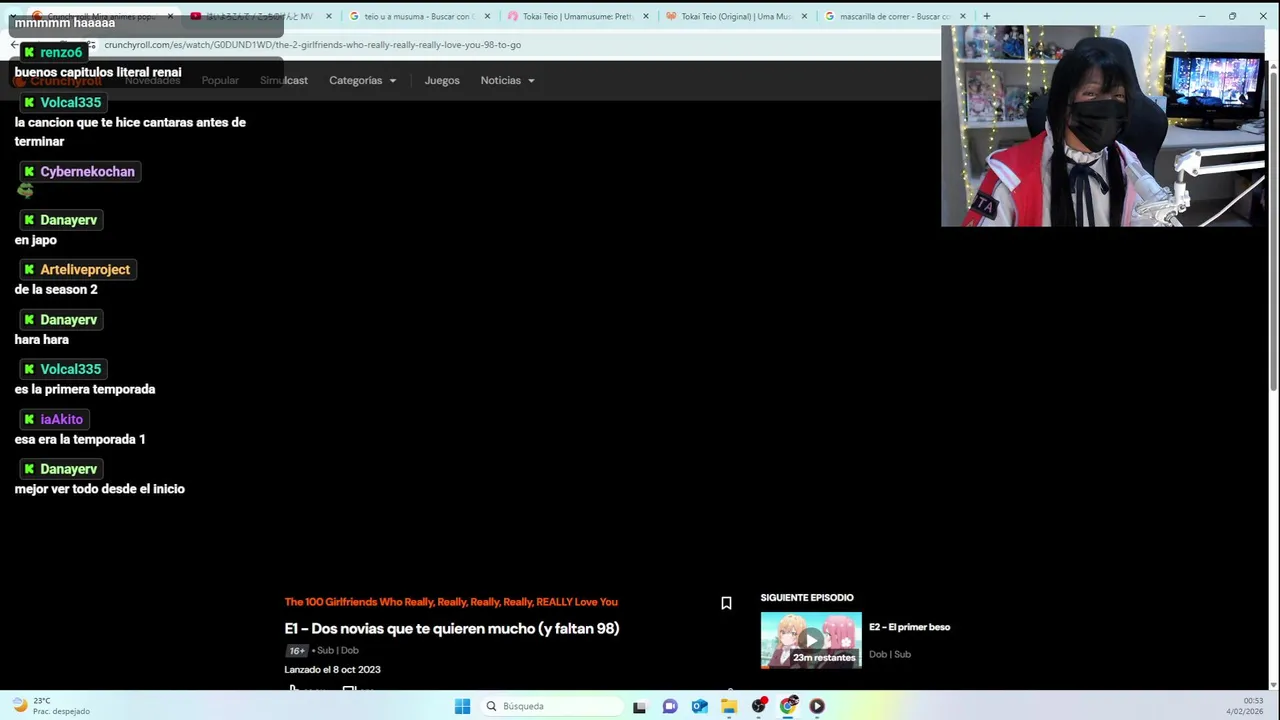Image resolution: width=1280 pixels, height=720 pixels.
Task: Click the bookmark watchlist icon beside episode title
Action: pos(727,603)
